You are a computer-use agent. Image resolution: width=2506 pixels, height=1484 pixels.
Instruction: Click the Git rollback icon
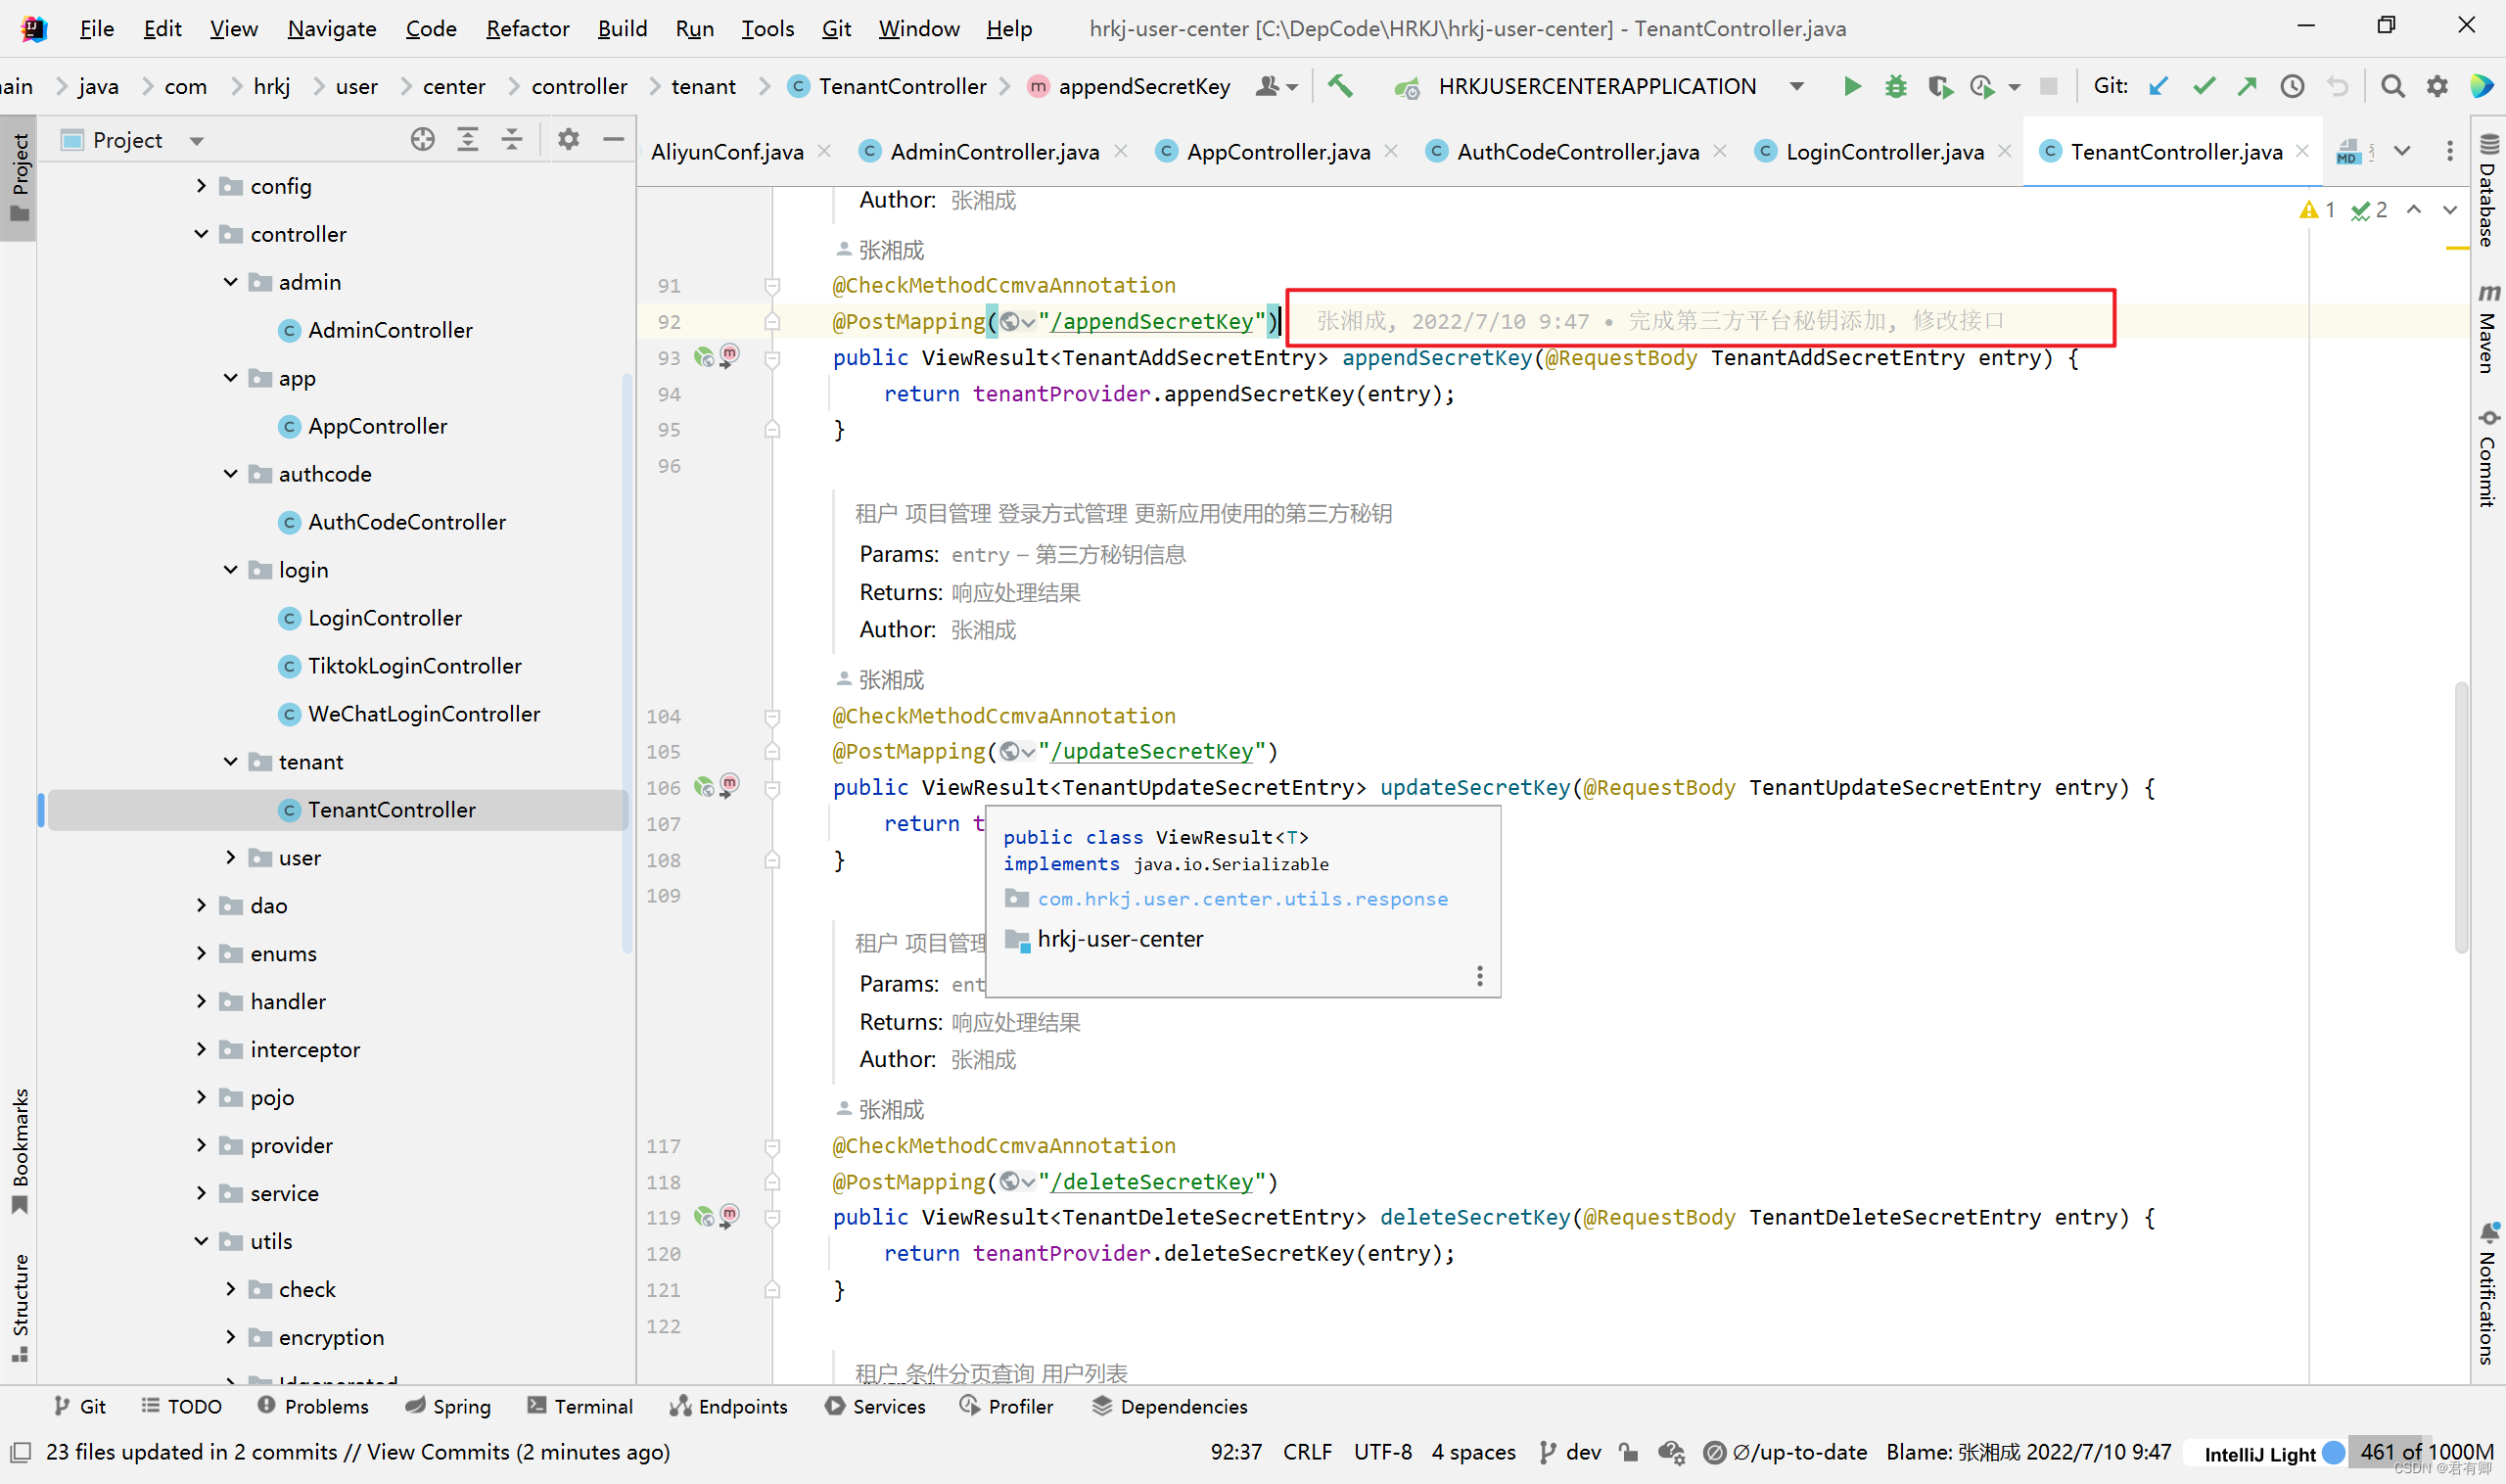(2337, 86)
